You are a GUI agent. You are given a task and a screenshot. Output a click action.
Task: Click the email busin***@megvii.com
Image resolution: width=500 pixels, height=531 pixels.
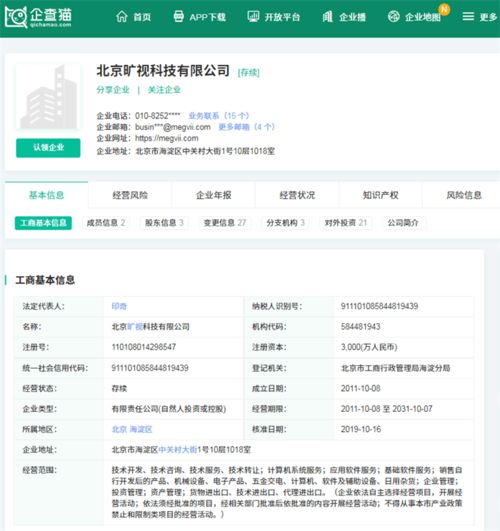(173, 127)
